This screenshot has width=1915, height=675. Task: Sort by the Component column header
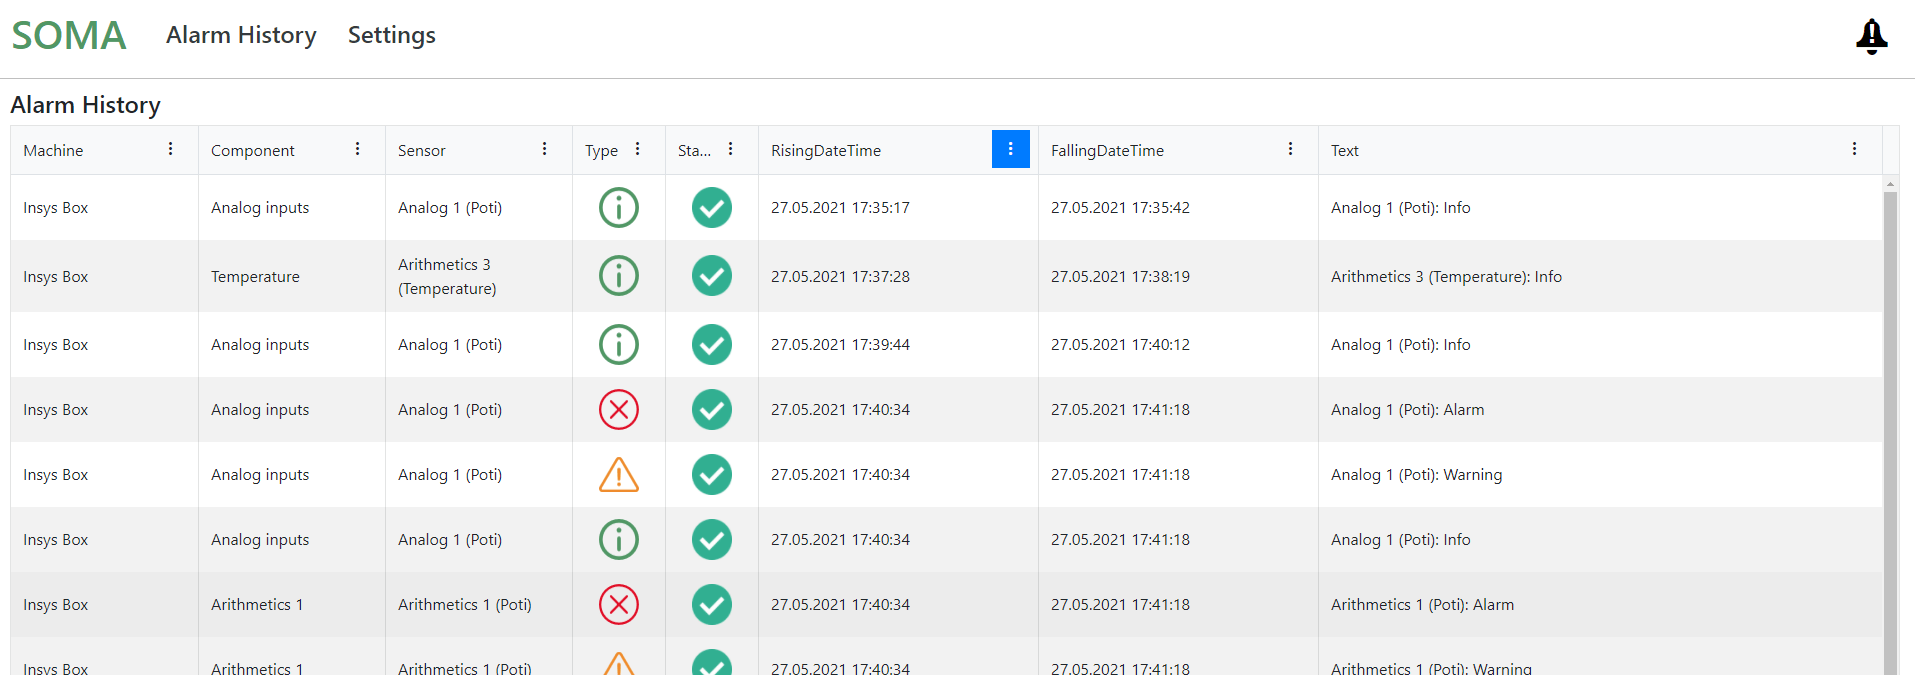pos(252,151)
